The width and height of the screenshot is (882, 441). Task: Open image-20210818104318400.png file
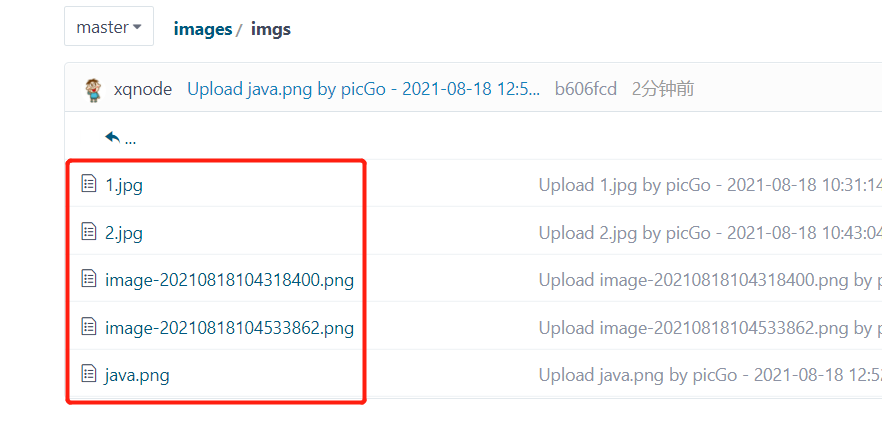pos(230,280)
